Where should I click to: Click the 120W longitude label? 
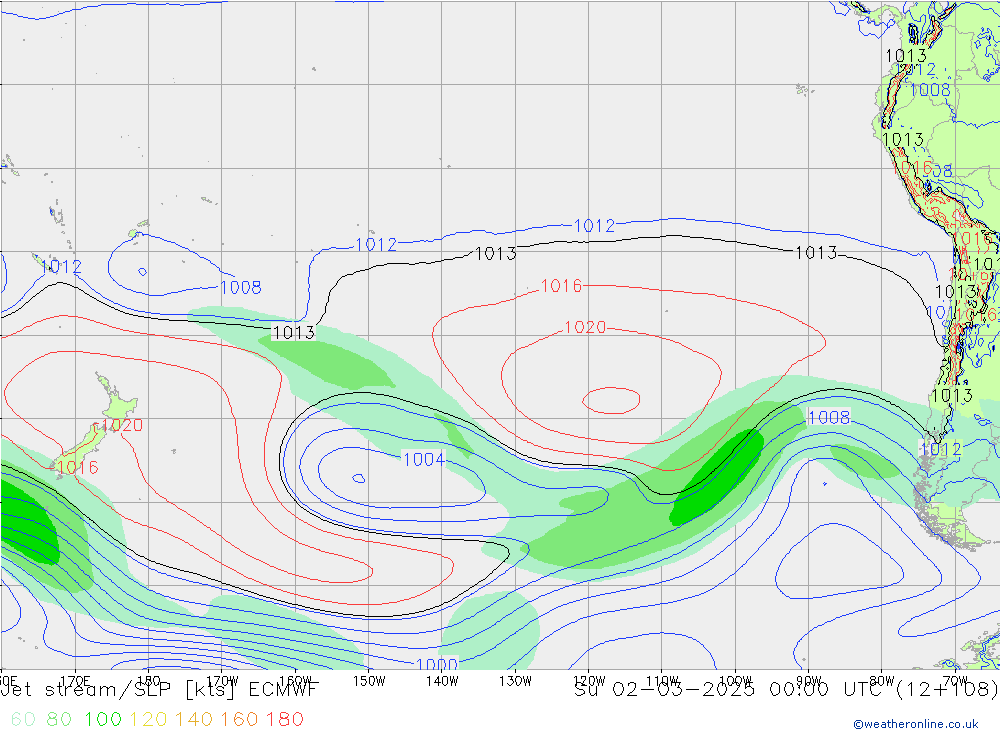click(x=589, y=681)
